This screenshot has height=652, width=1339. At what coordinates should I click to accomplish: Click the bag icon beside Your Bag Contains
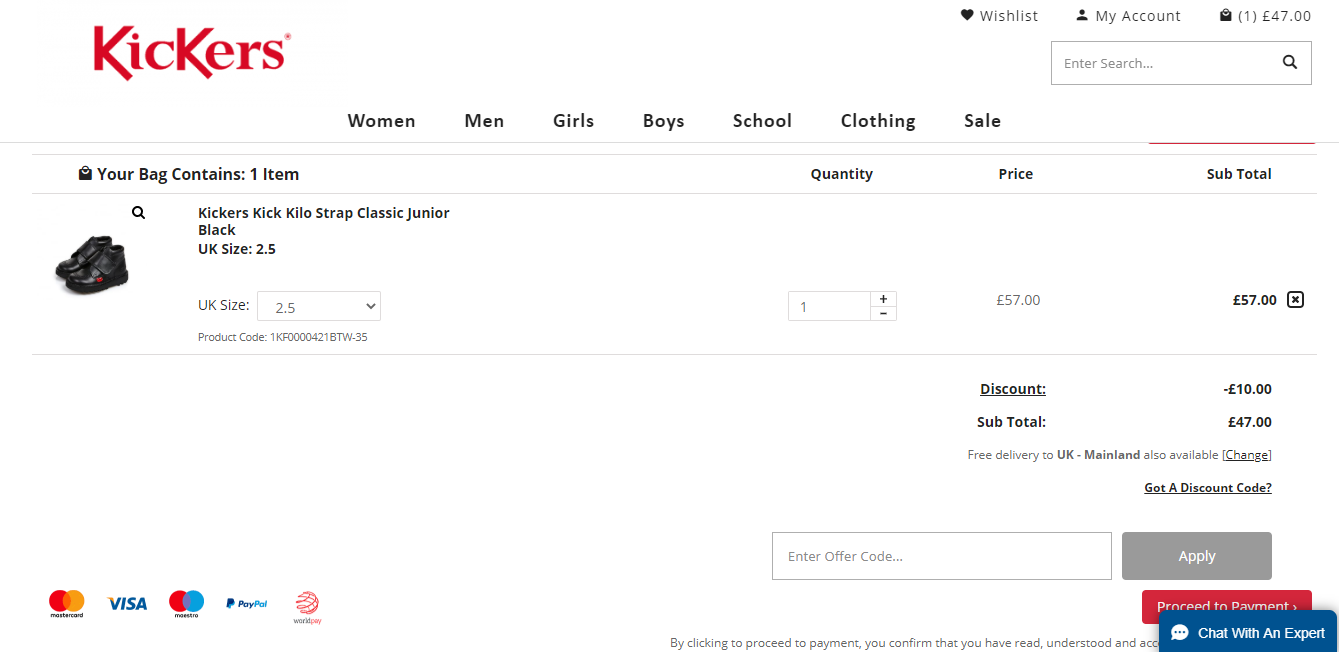pyautogui.click(x=85, y=173)
